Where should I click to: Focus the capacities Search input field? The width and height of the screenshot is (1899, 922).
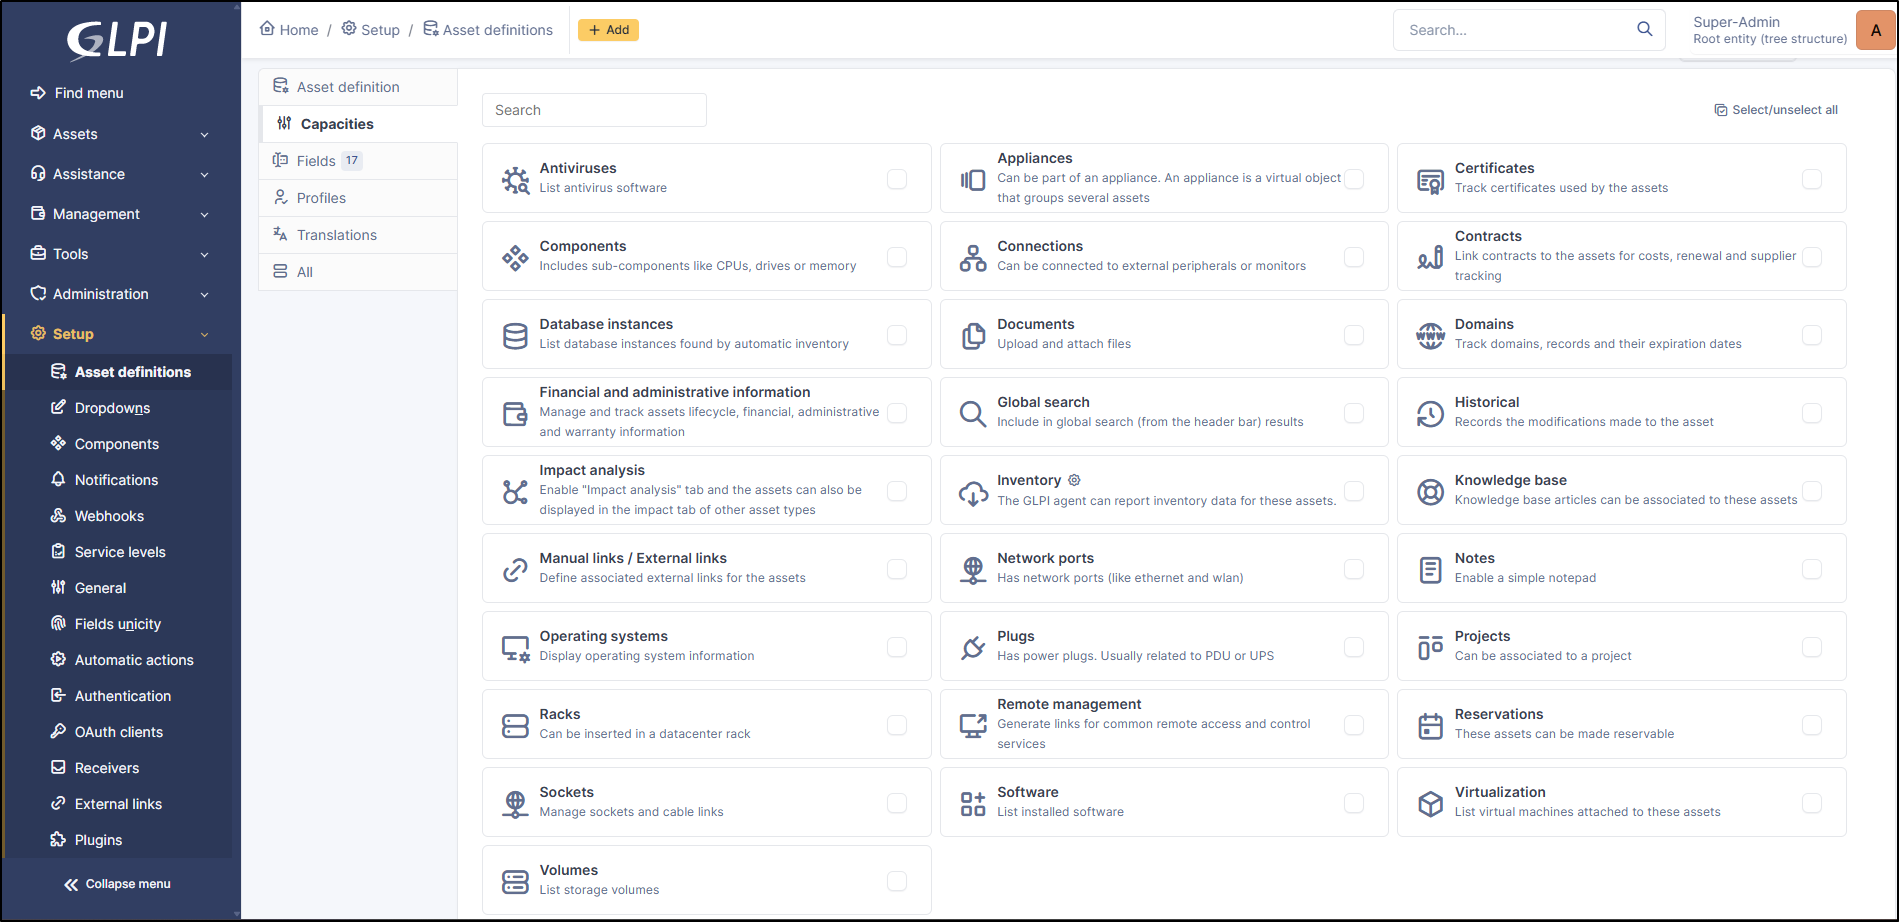[594, 110]
